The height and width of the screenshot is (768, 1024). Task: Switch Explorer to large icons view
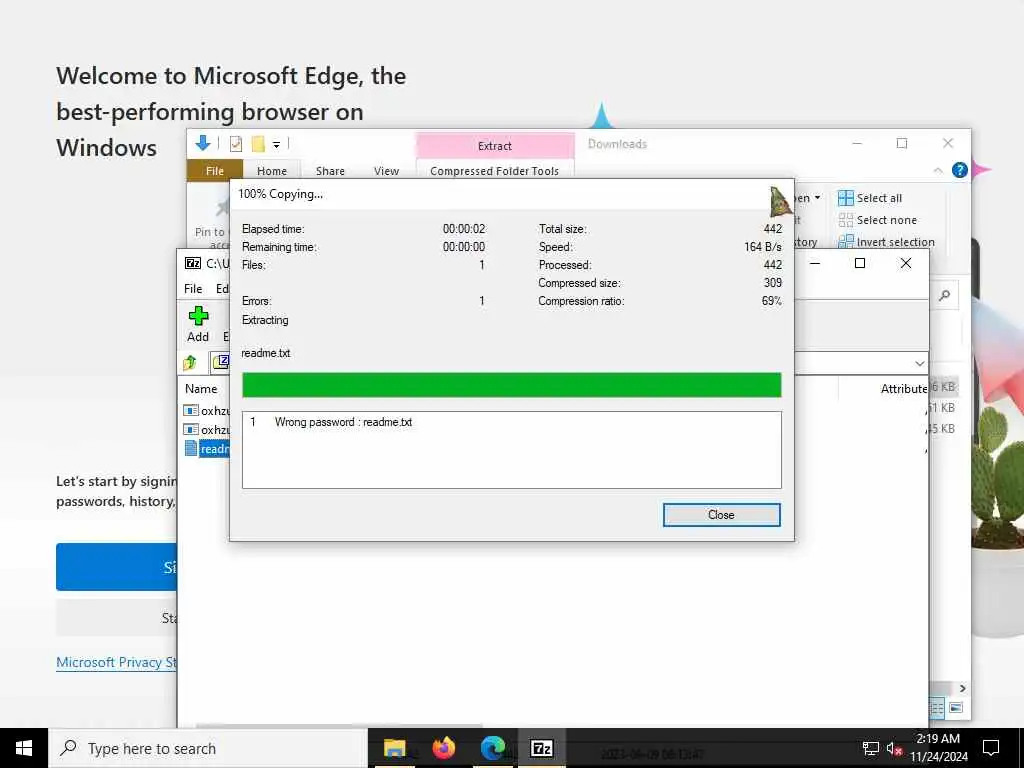(x=955, y=708)
